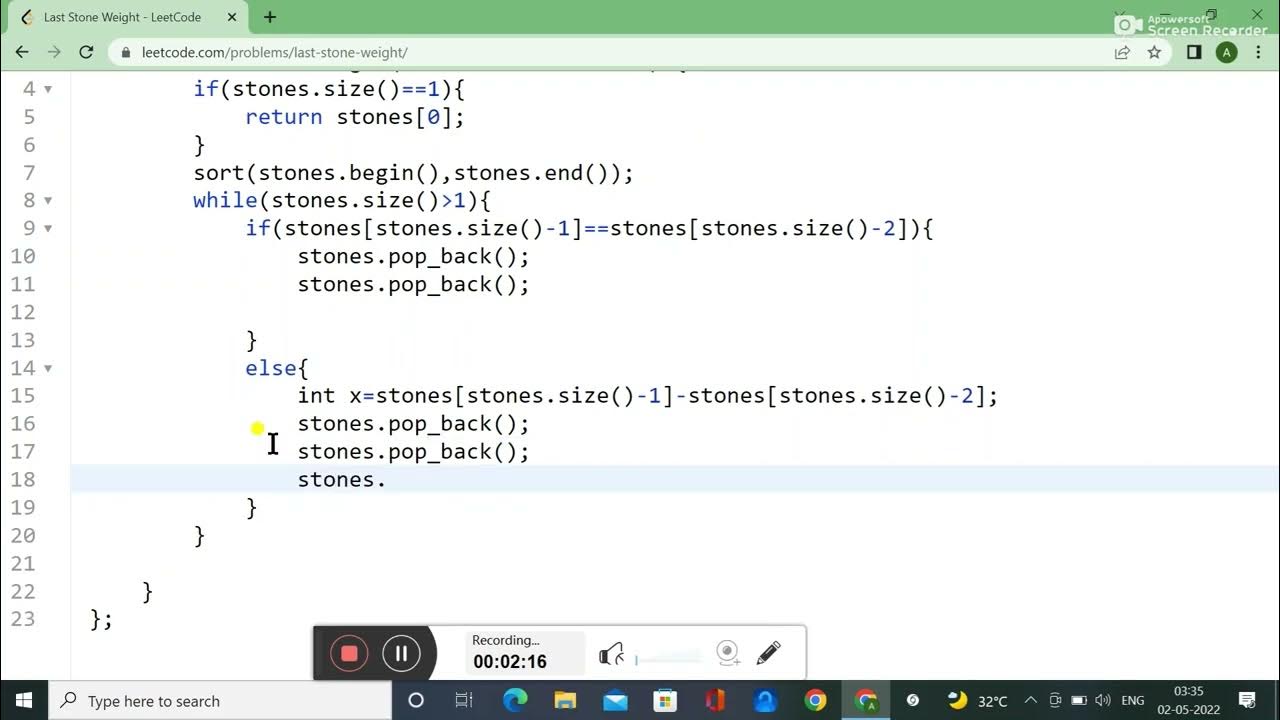
Task: Open the Chrome profile avatar A
Action: click(x=1226, y=52)
